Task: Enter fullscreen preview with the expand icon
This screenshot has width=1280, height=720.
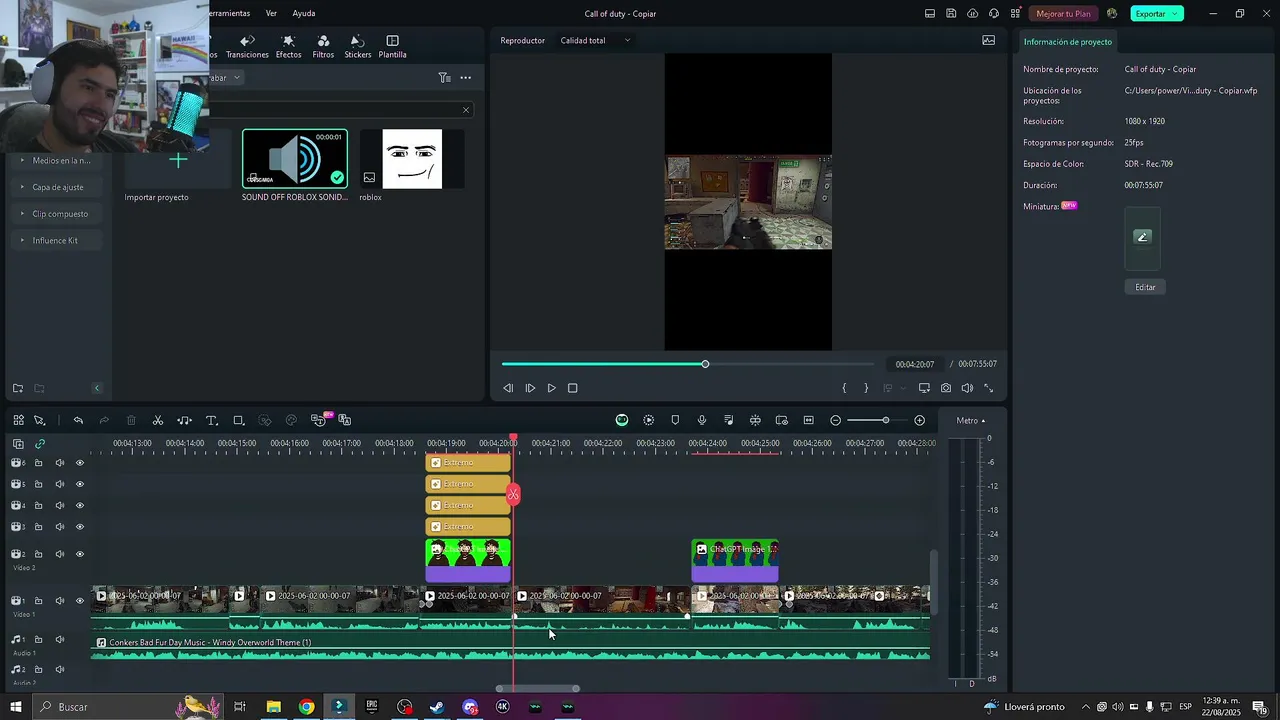Action: point(989,388)
